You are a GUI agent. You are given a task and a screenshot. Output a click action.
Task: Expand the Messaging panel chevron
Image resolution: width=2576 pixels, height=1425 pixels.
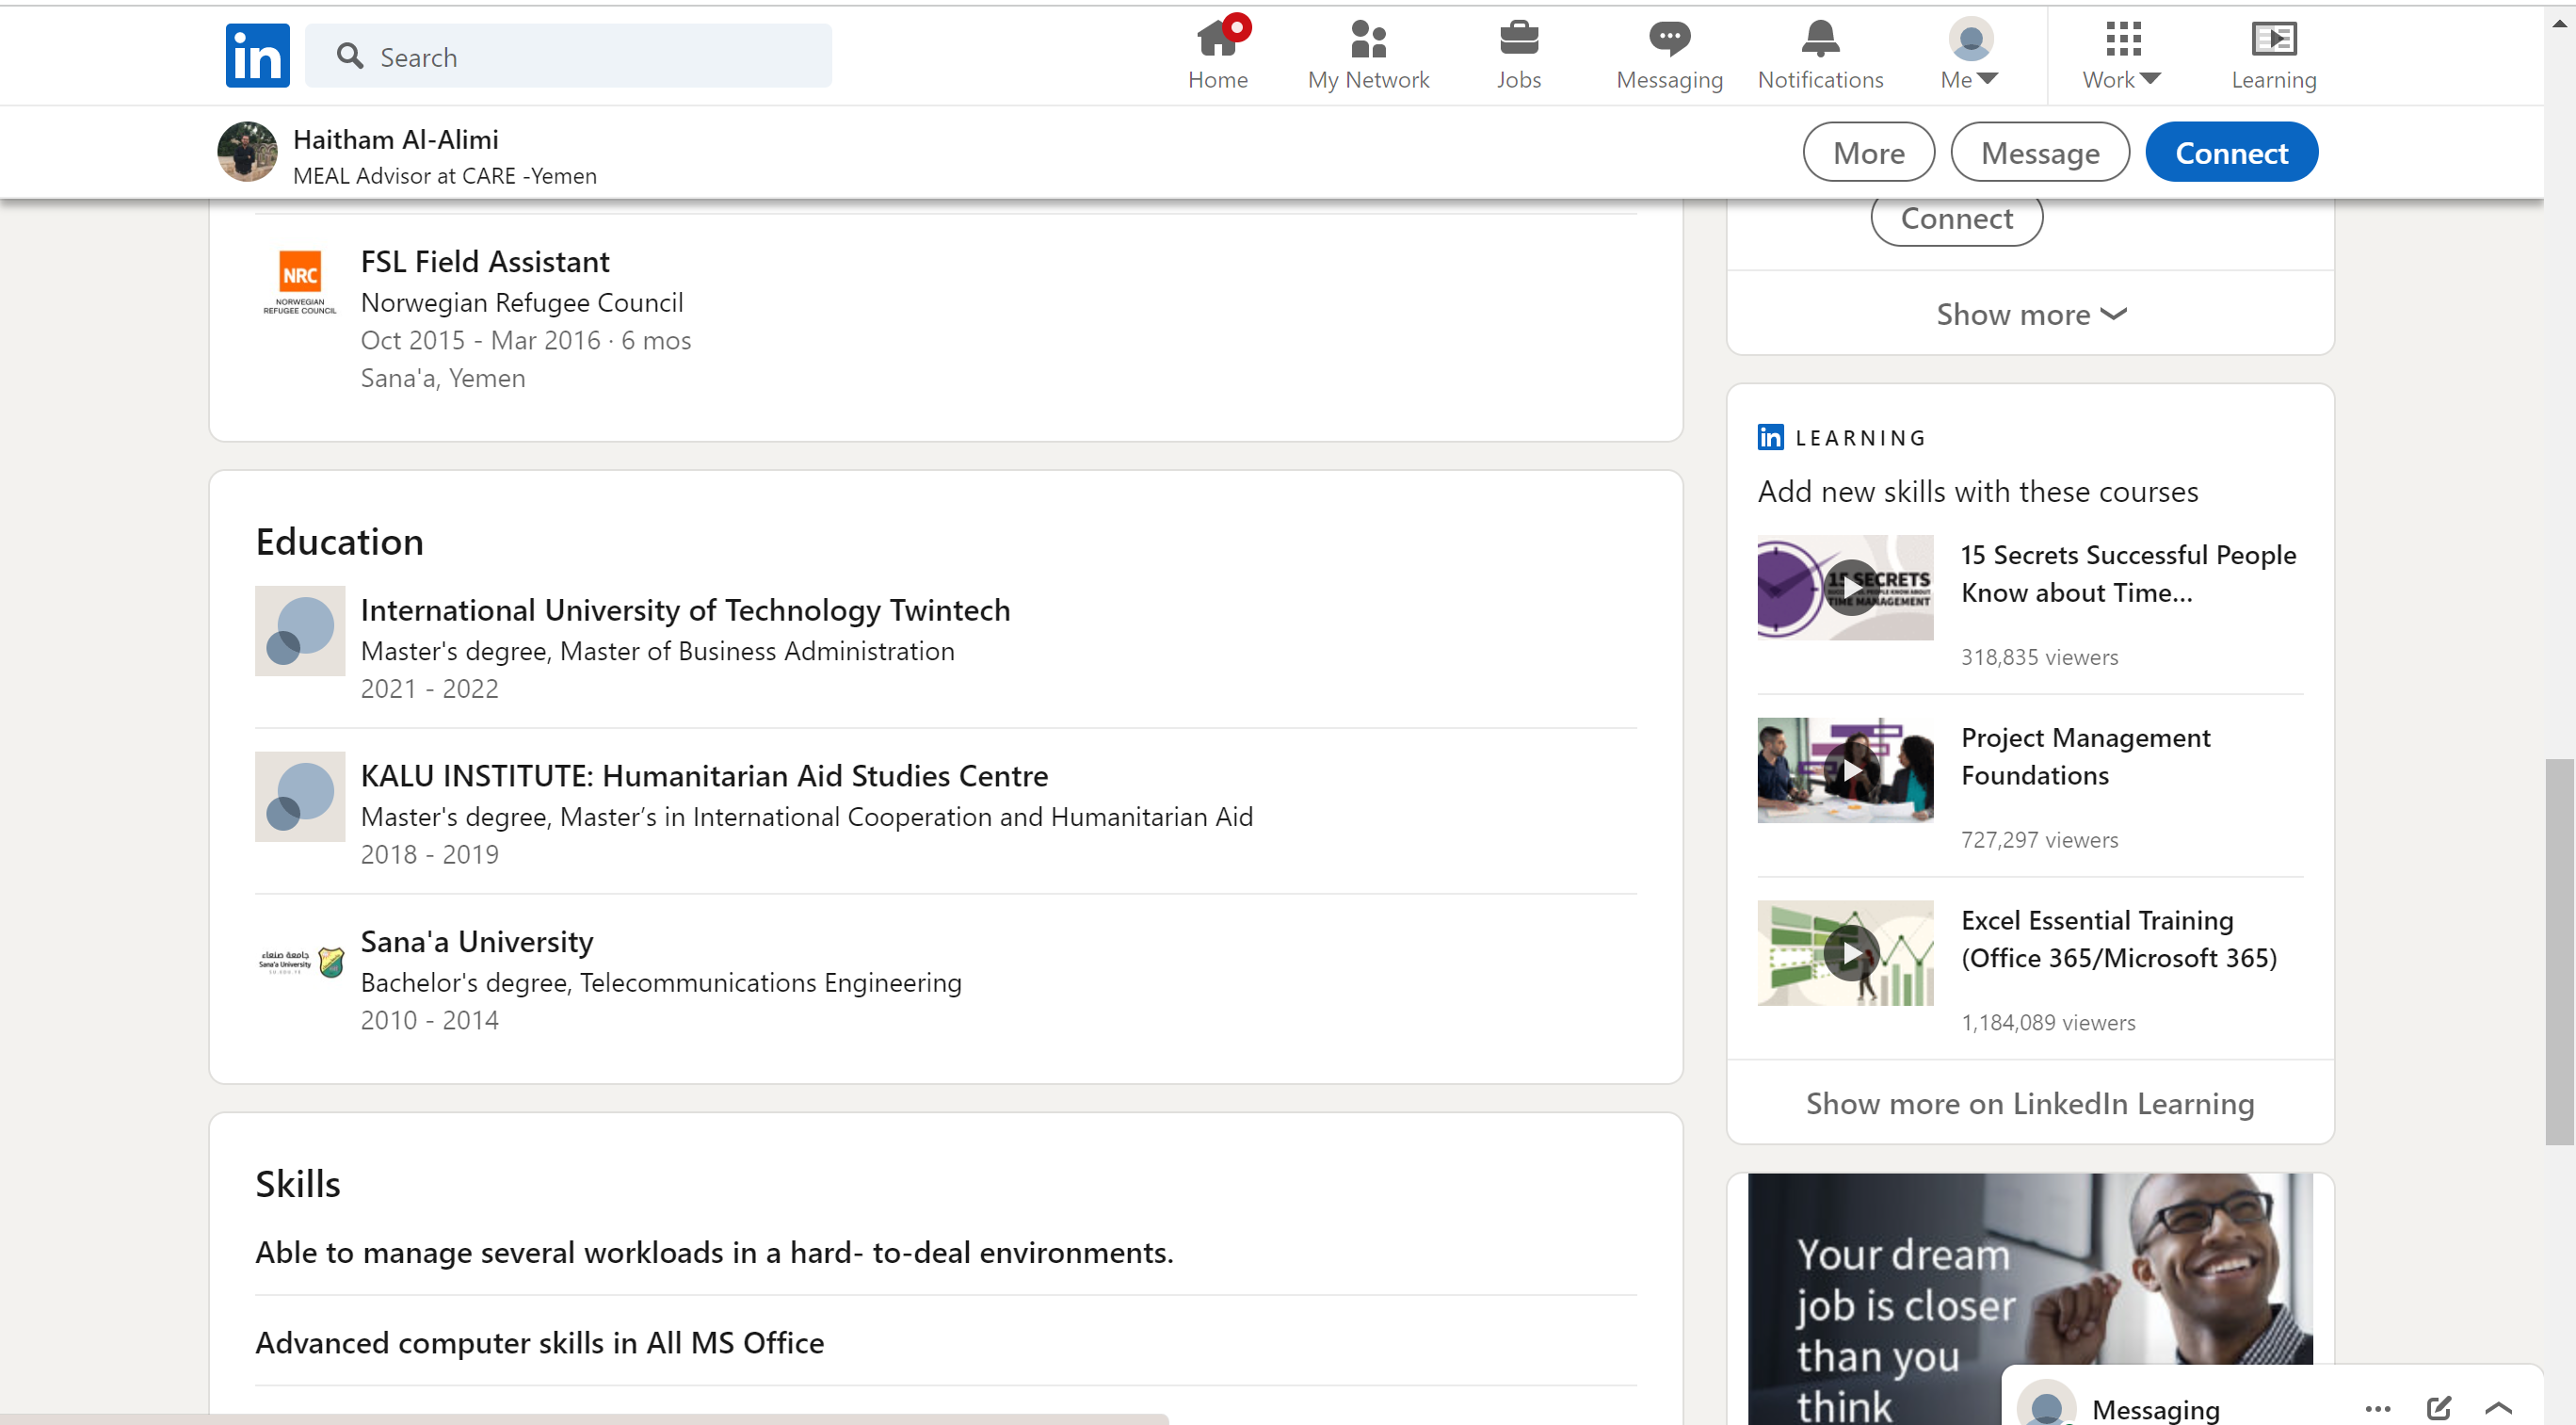(2498, 1407)
